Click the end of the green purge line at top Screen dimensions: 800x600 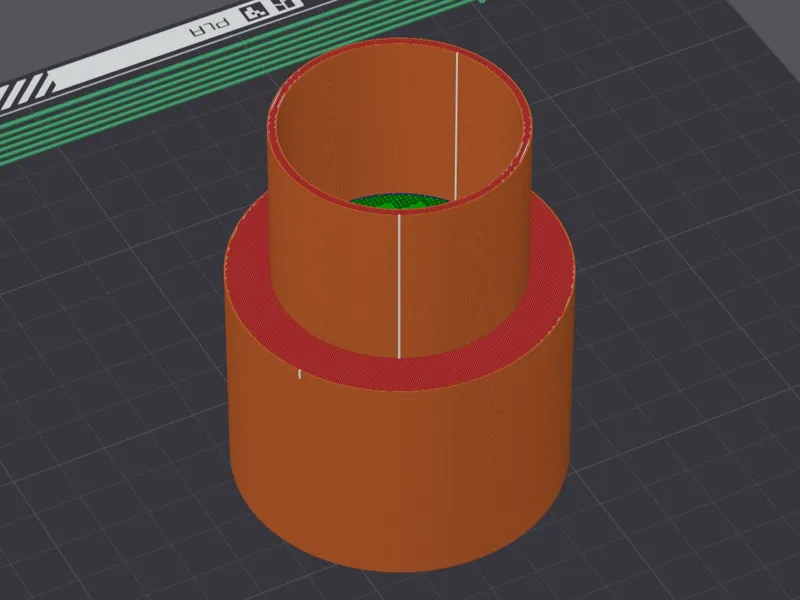click(482, 2)
